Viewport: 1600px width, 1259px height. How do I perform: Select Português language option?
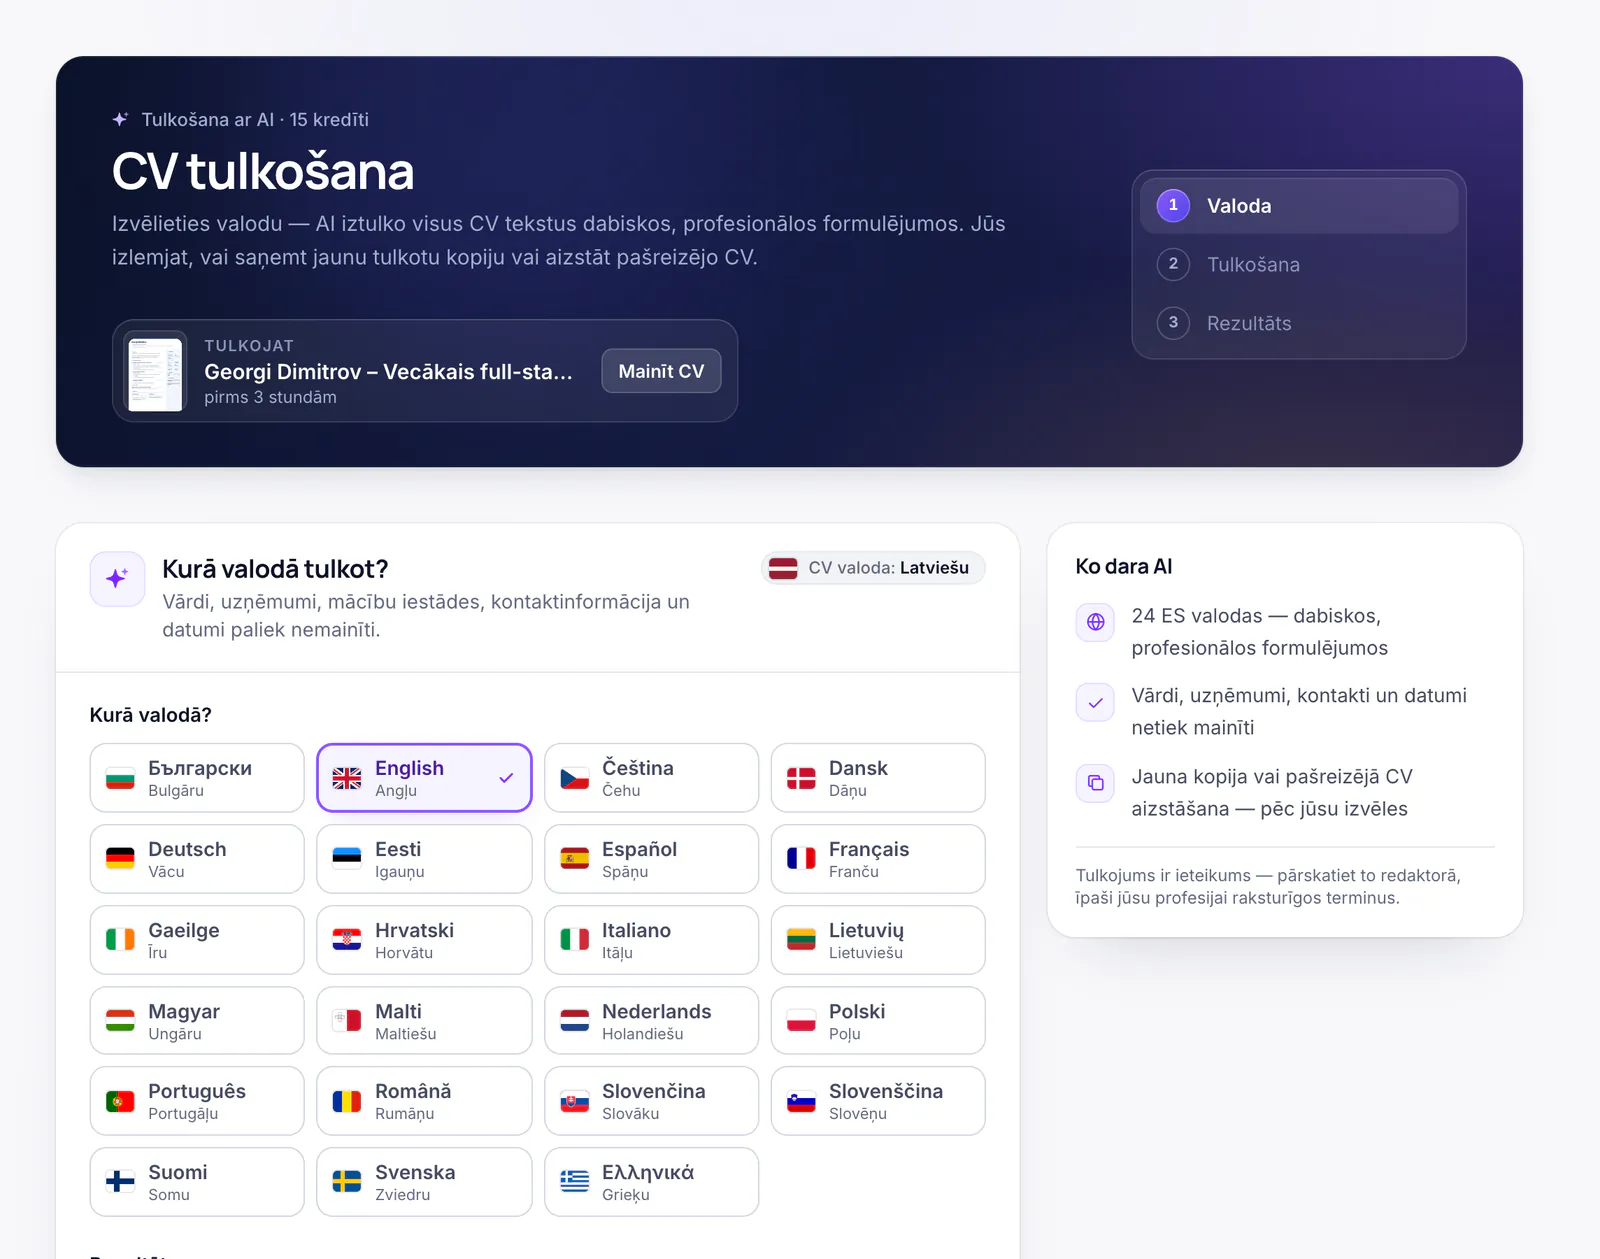pyautogui.click(x=197, y=1101)
